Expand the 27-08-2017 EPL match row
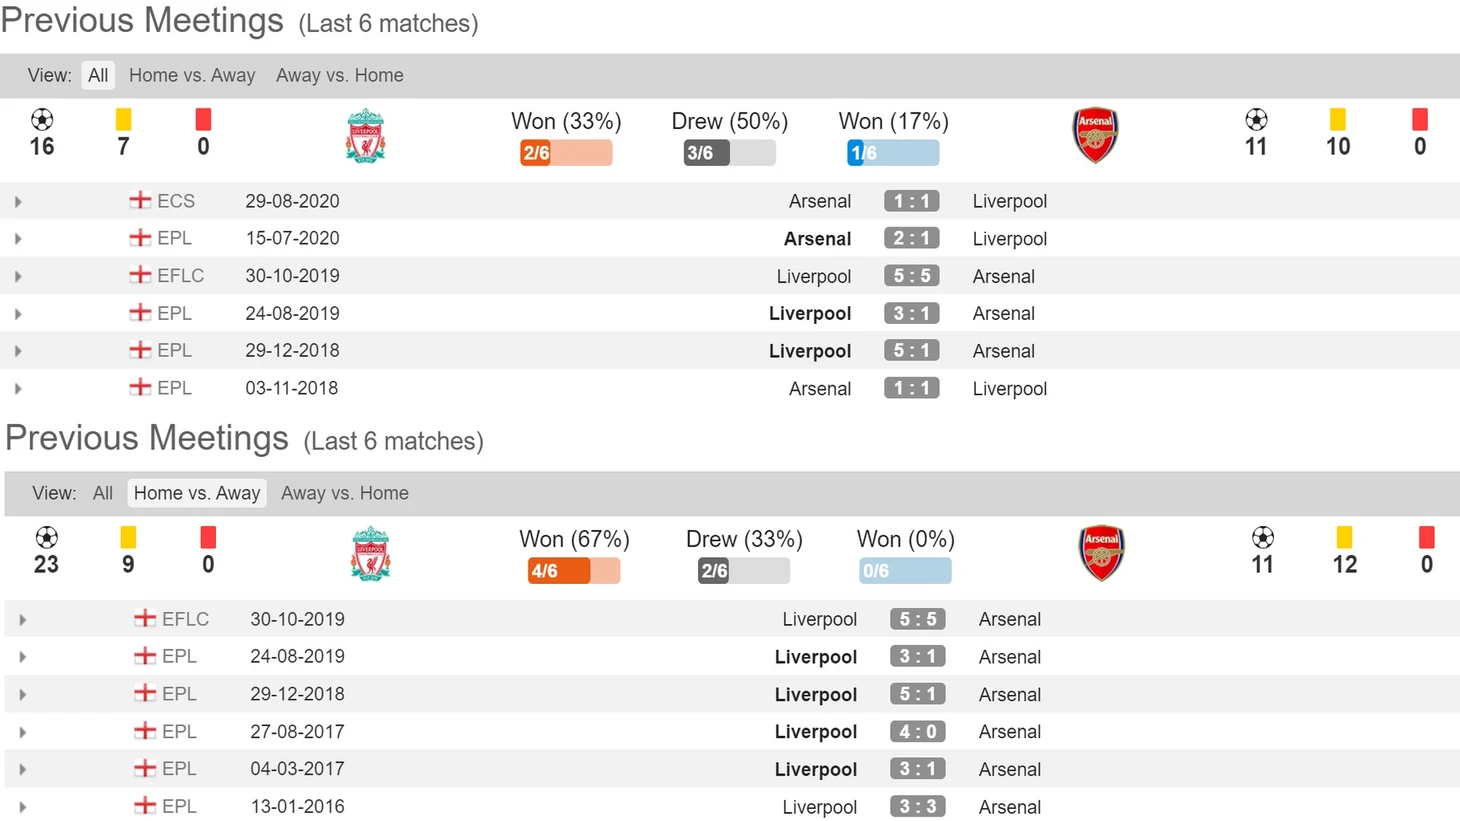Viewport: 1460px width, 821px height. [23, 733]
